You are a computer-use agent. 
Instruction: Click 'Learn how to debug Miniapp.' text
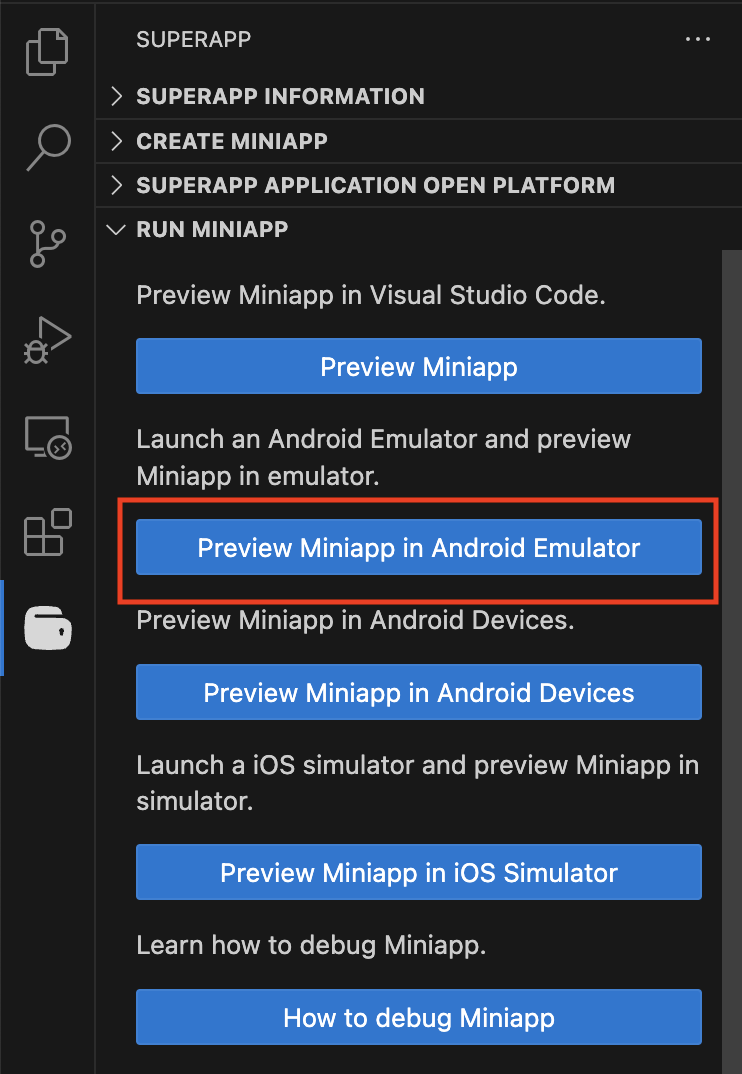click(x=311, y=945)
